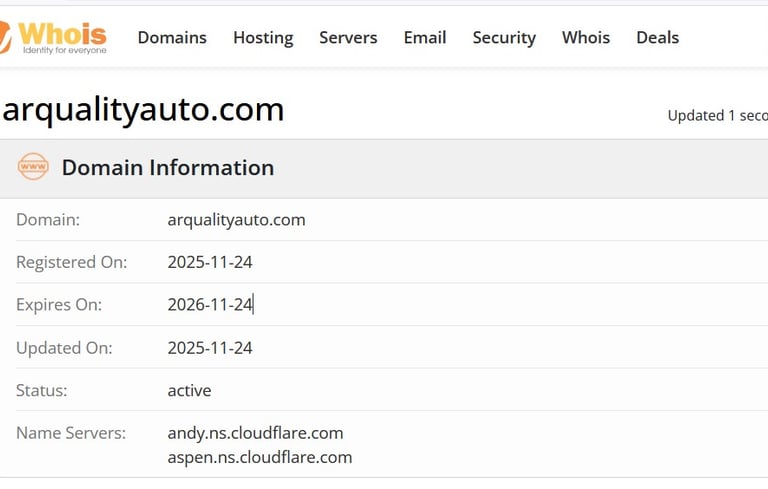
Task: Click the active status value
Action: click(x=189, y=390)
